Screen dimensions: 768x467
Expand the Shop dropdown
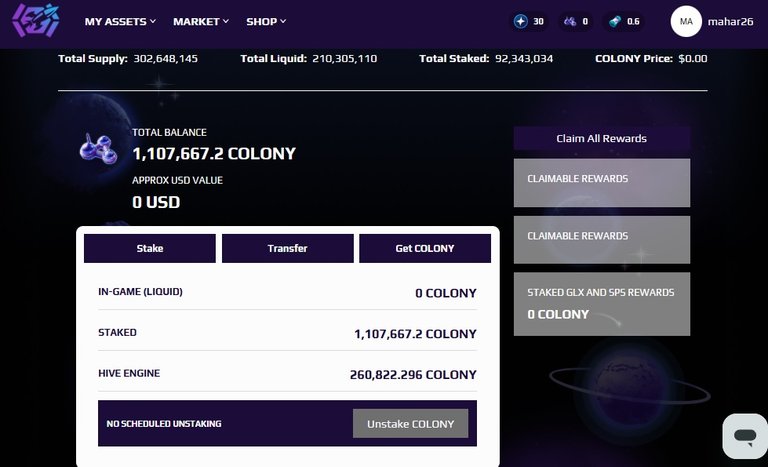266,22
